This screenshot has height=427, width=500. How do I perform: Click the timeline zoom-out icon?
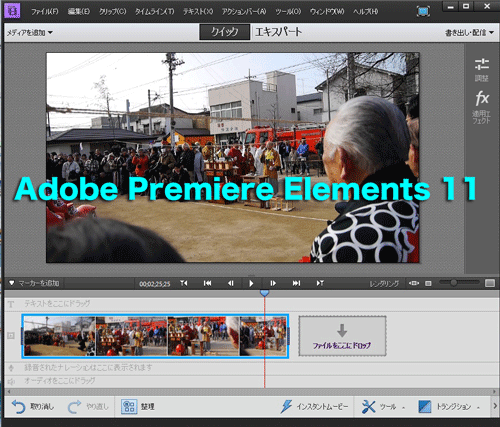coord(428,283)
